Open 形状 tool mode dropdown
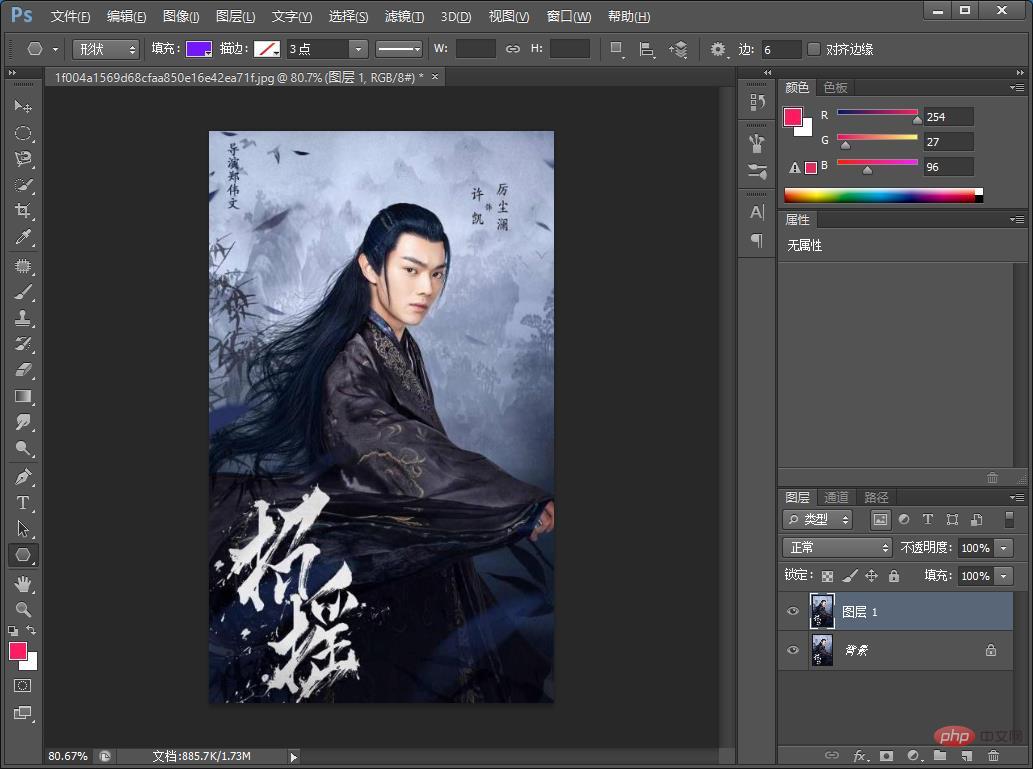Image resolution: width=1033 pixels, height=769 pixels. point(105,49)
